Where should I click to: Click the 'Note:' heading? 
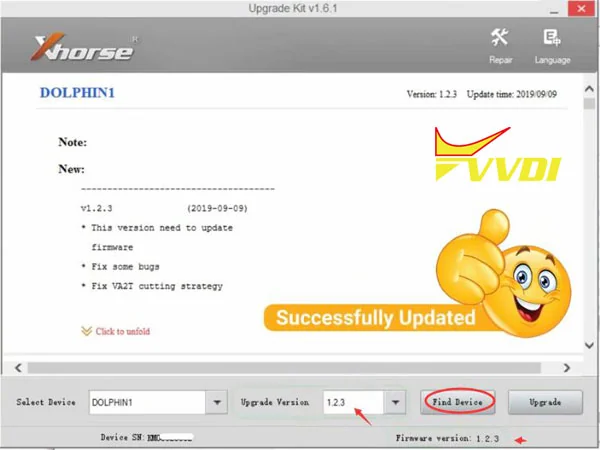click(73, 142)
